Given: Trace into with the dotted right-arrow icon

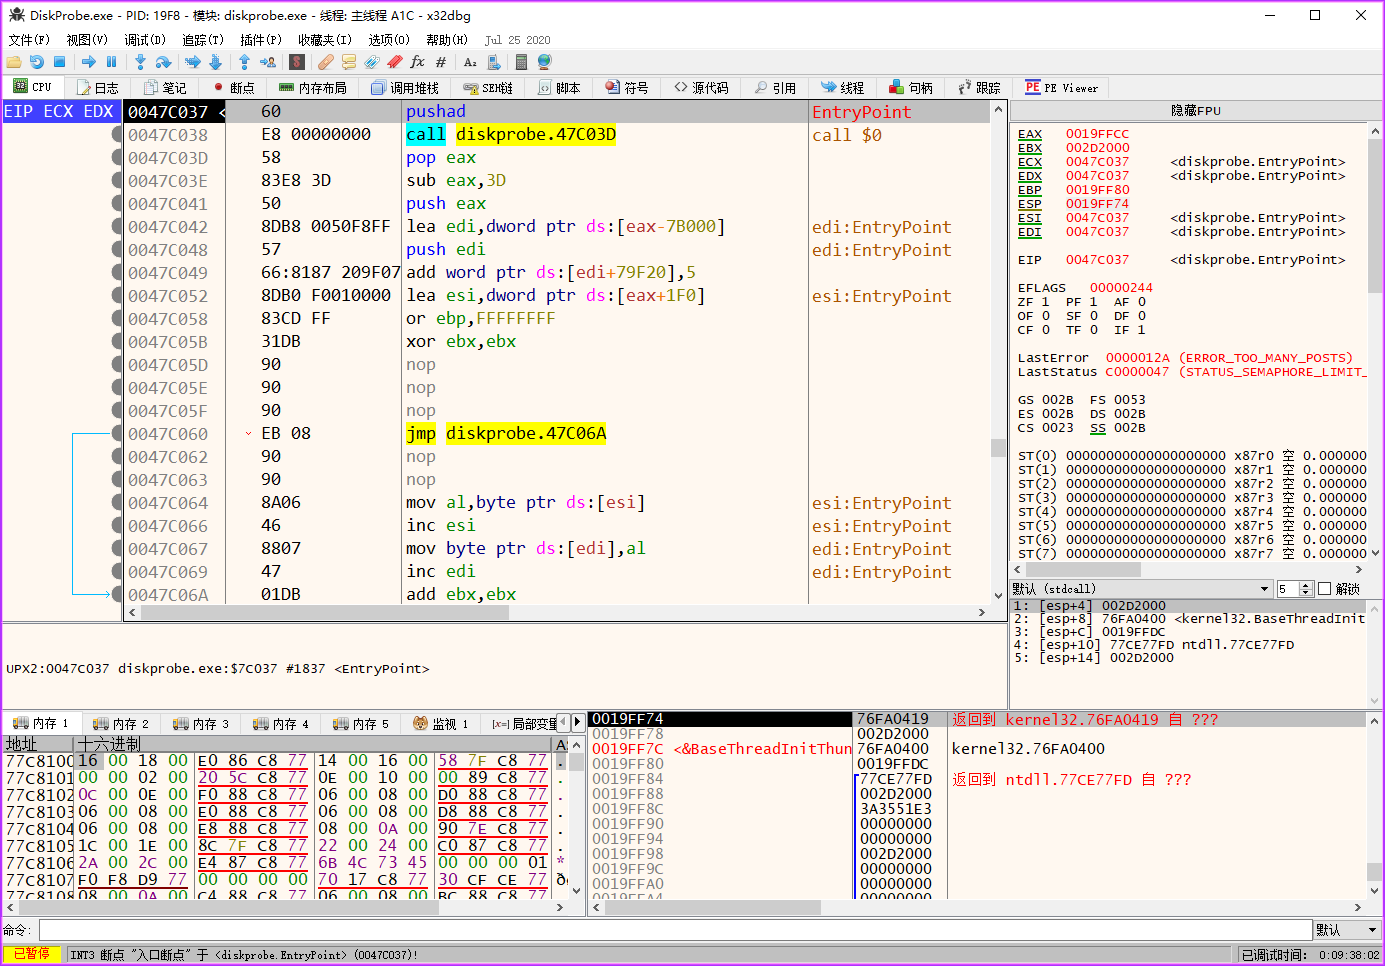Looking at the screenshot, I should (193, 62).
